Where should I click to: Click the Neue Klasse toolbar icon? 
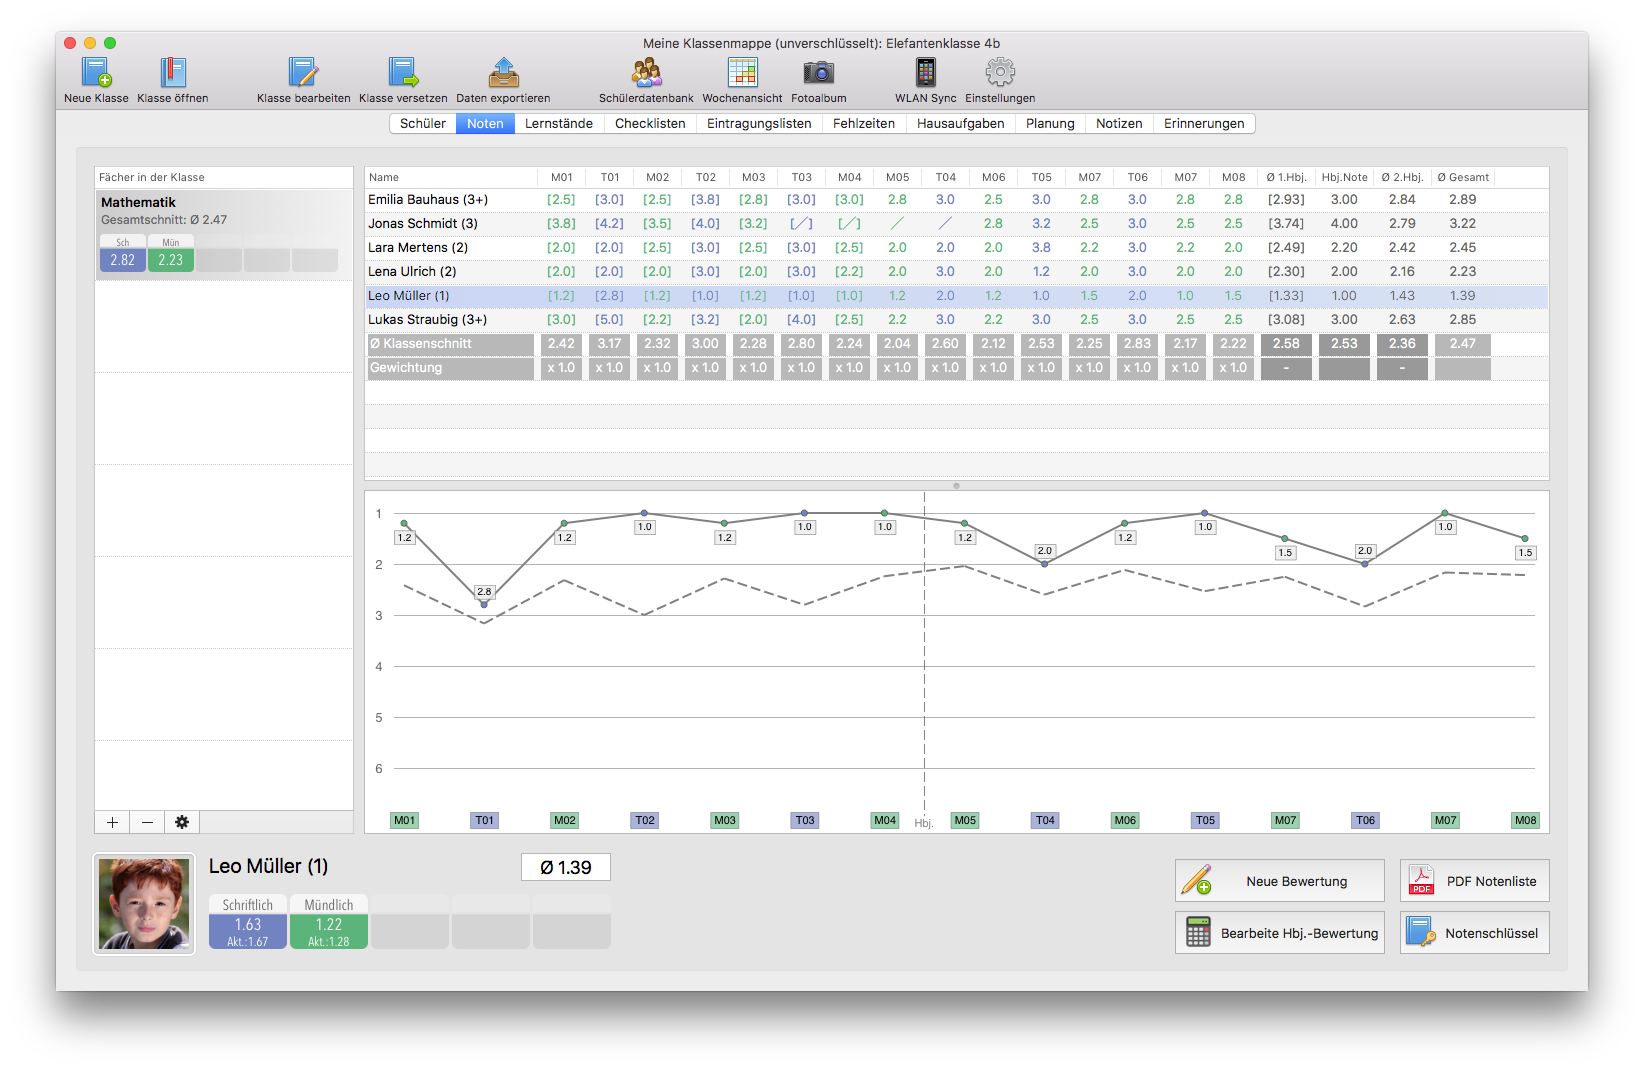tap(96, 73)
